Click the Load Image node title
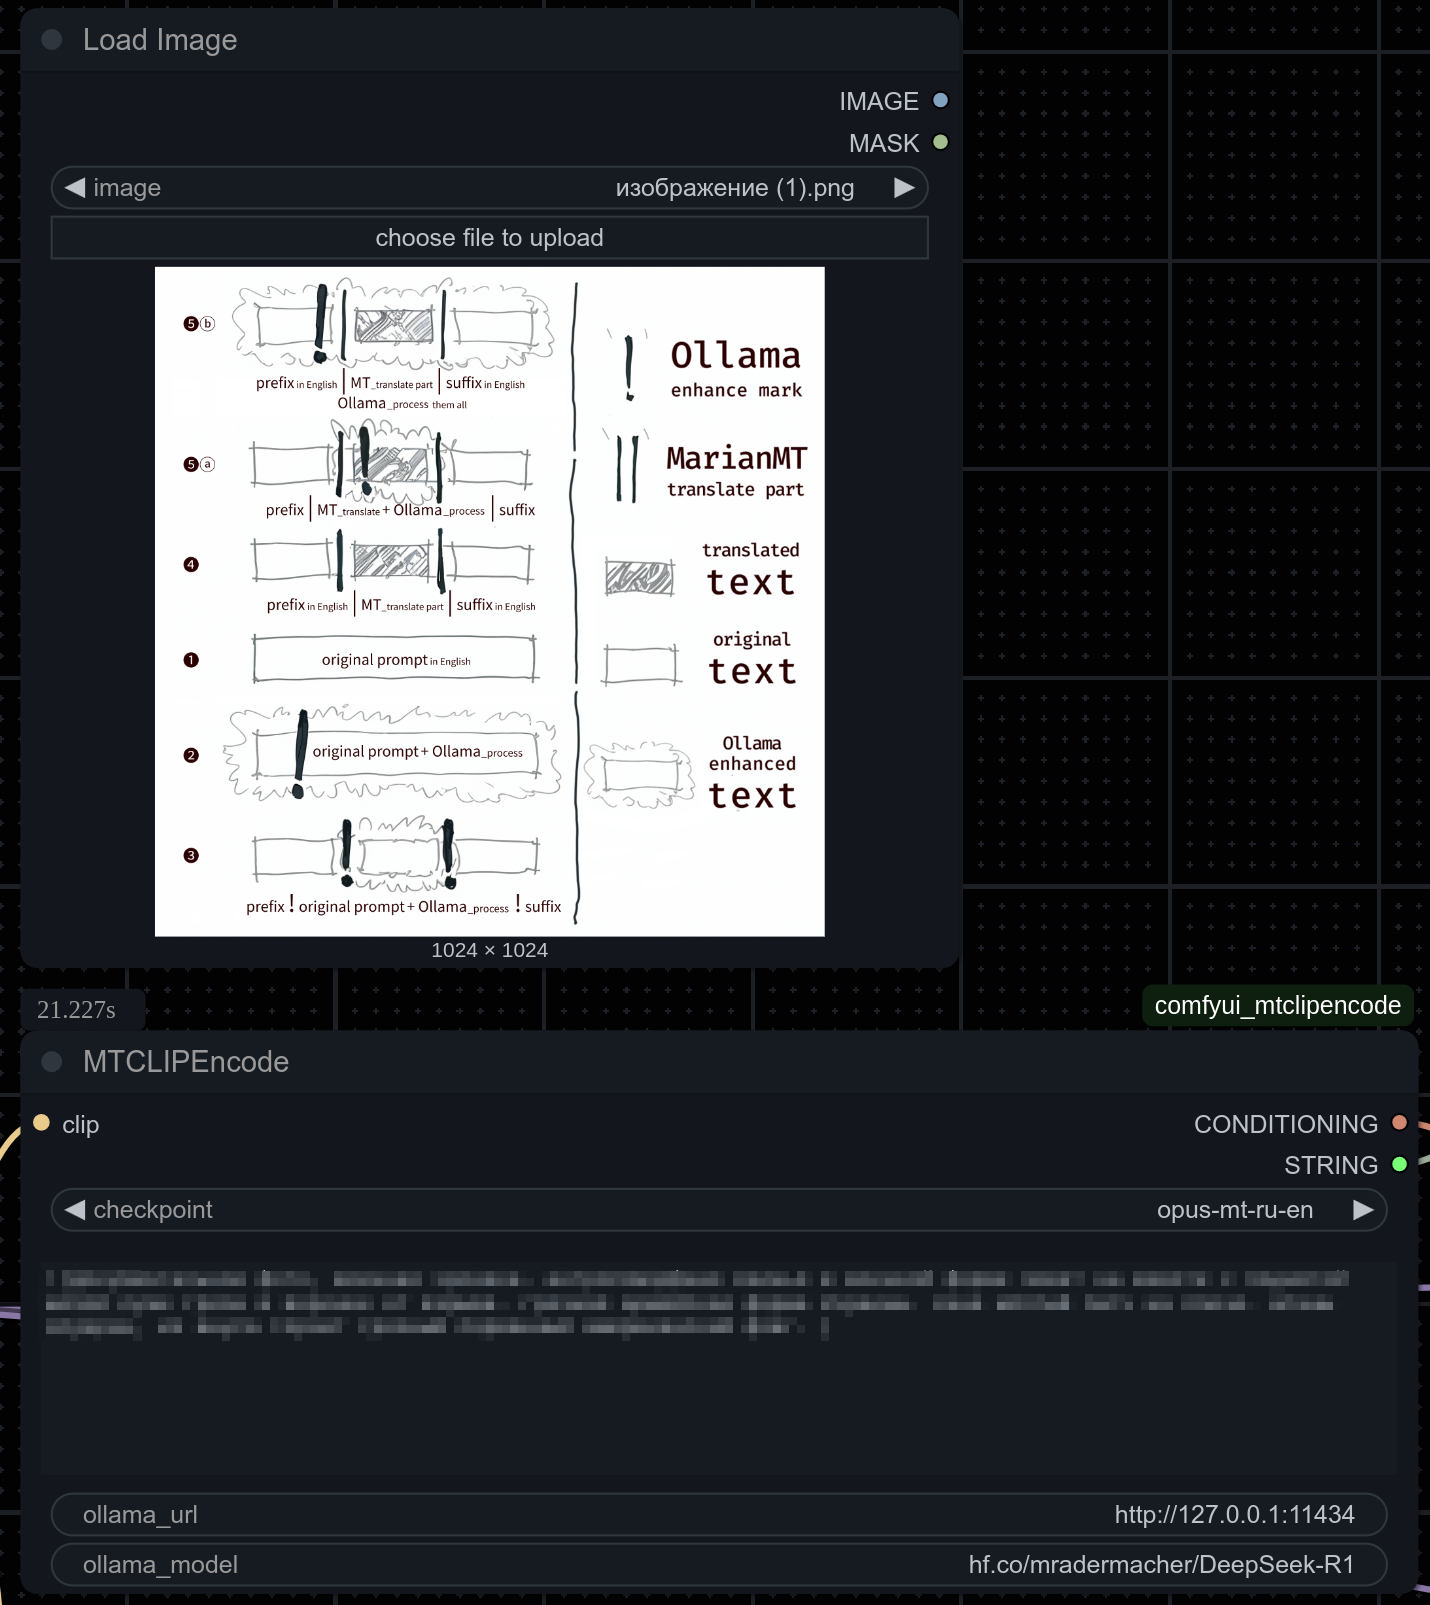1430x1605 pixels. (x=160, y=40)
